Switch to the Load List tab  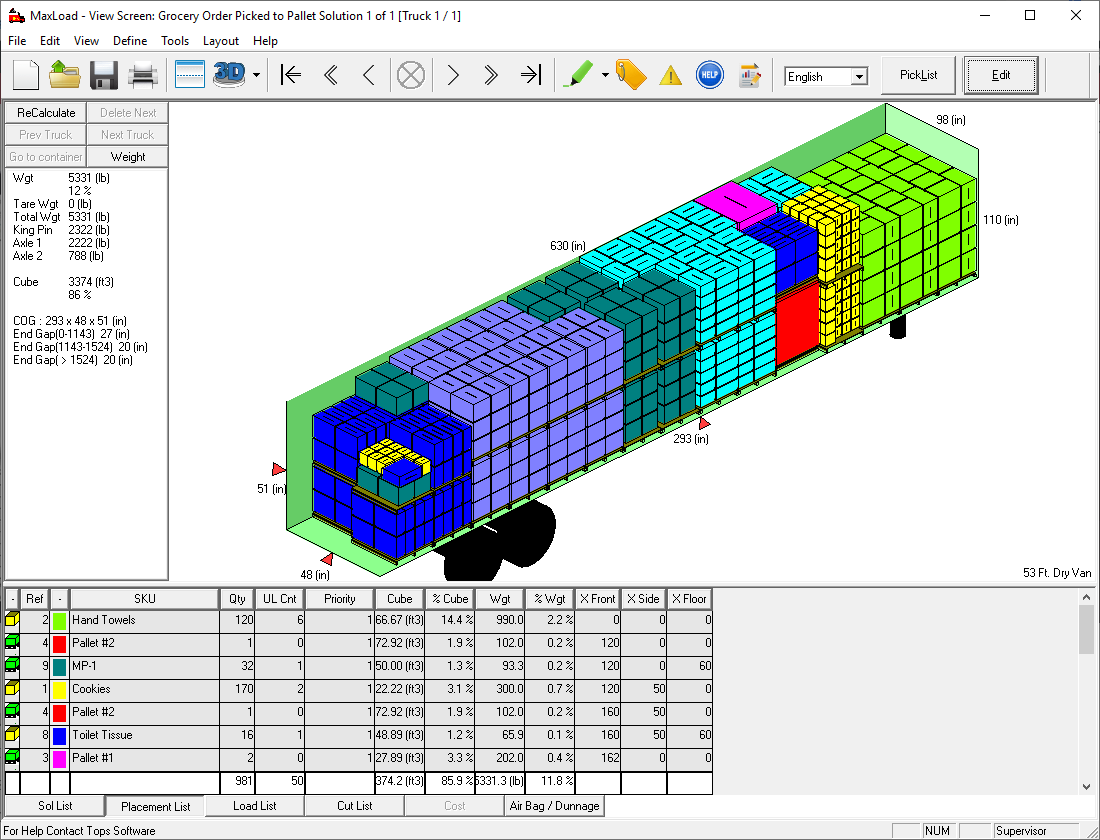click(254, 806)
